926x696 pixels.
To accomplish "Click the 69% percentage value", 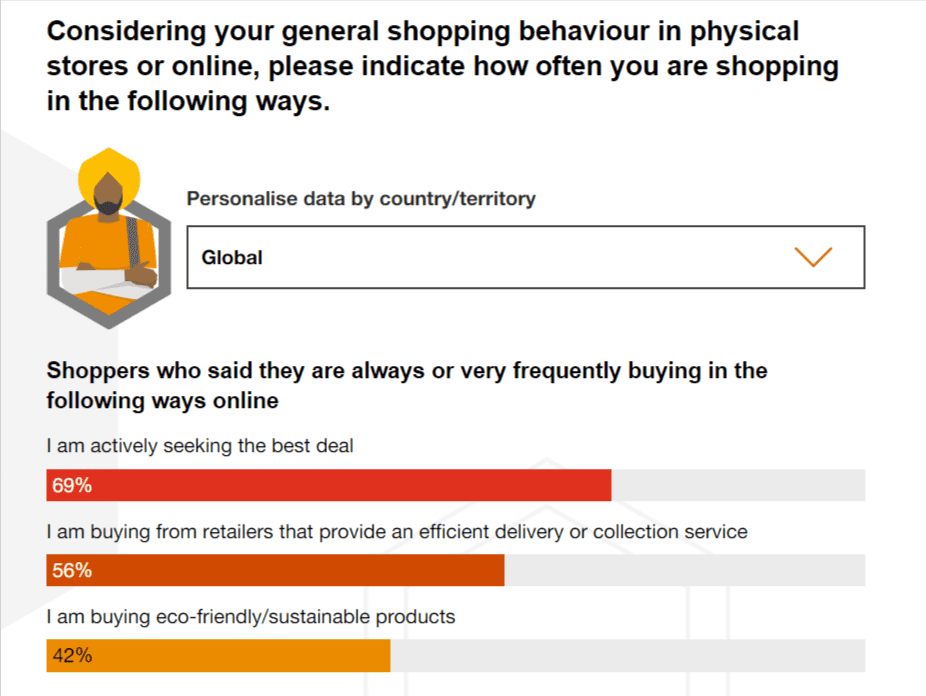I will [x=71, y=485].
